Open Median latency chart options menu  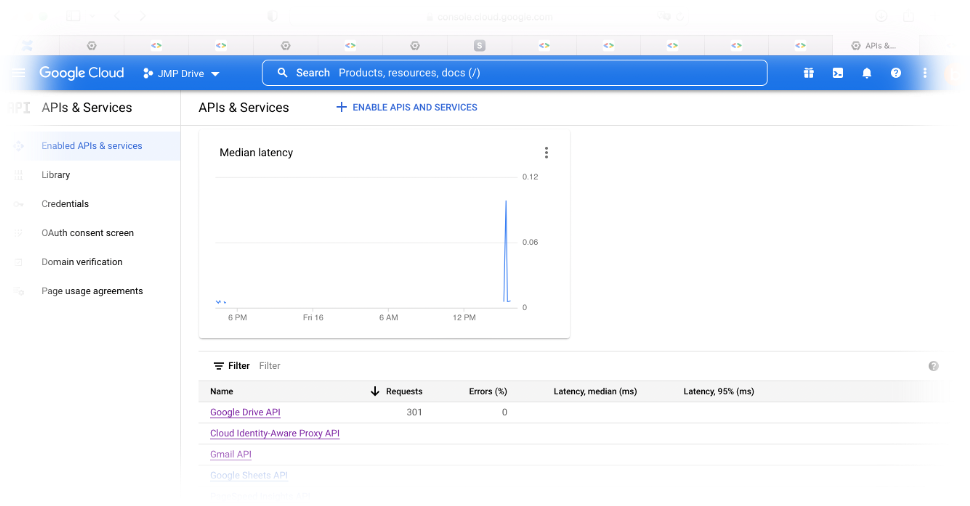click(546, 153)
